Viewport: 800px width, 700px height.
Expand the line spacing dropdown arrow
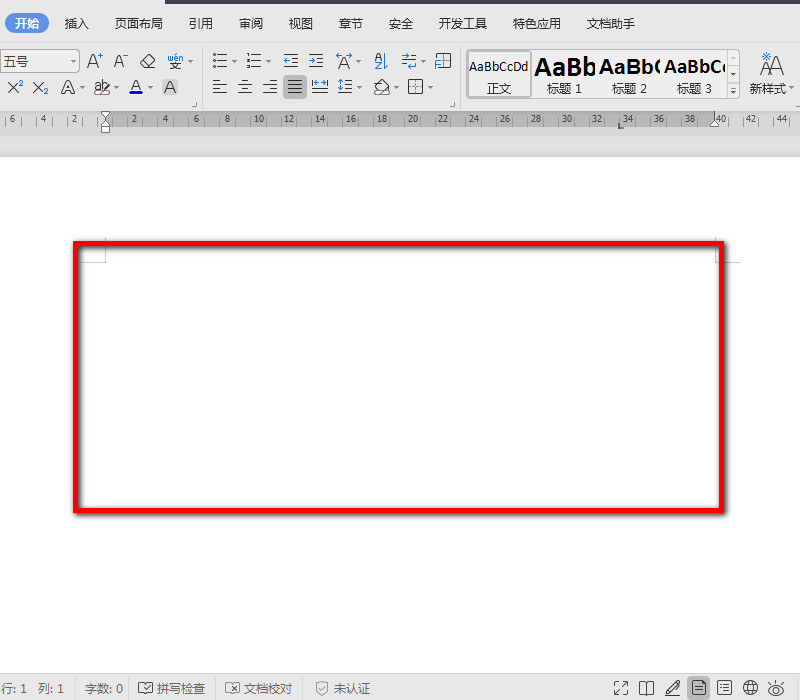point(360,88)
